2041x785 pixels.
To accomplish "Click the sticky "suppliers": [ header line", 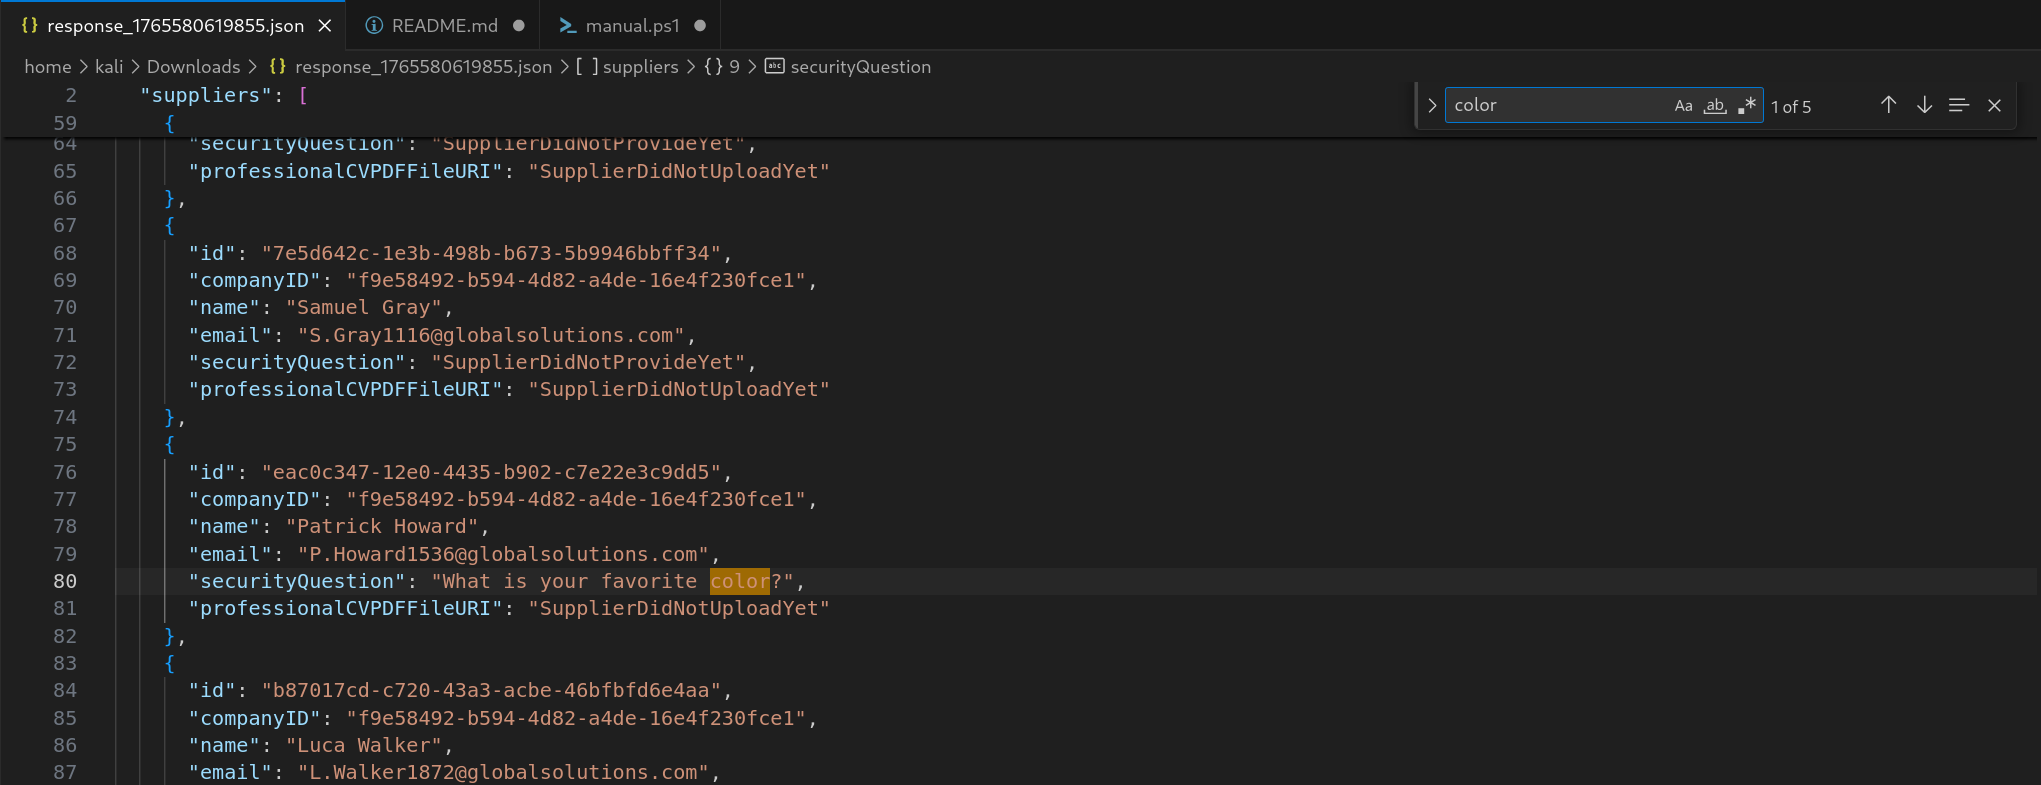I will click(223, 95).
